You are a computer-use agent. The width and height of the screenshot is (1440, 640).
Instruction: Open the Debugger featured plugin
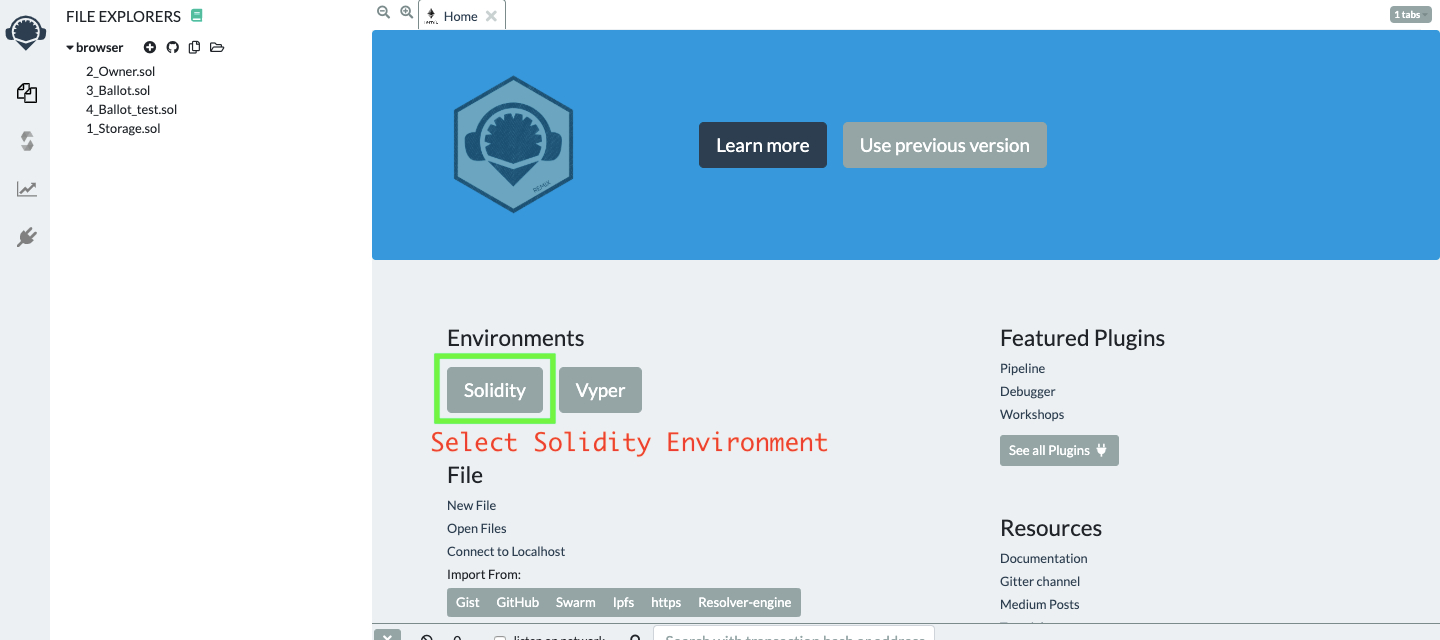click(1028, 392)
